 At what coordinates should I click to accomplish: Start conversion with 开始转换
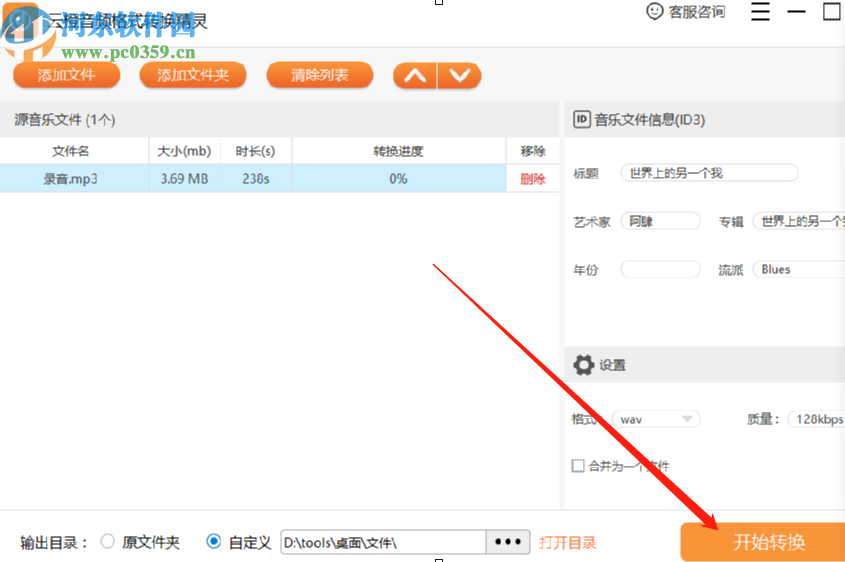(763, 542)
